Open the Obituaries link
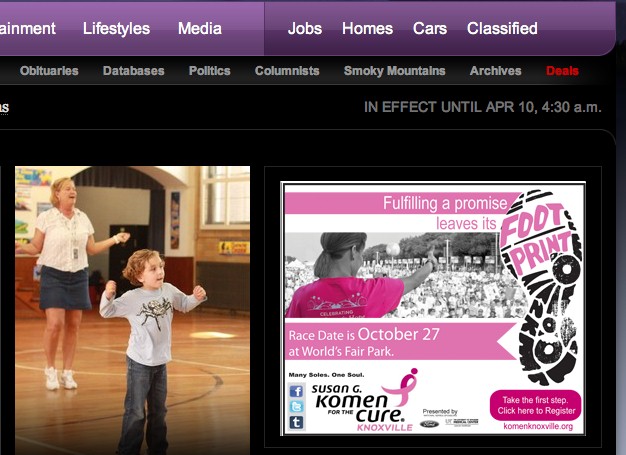626x455 pixels. (x=49, y=71)
